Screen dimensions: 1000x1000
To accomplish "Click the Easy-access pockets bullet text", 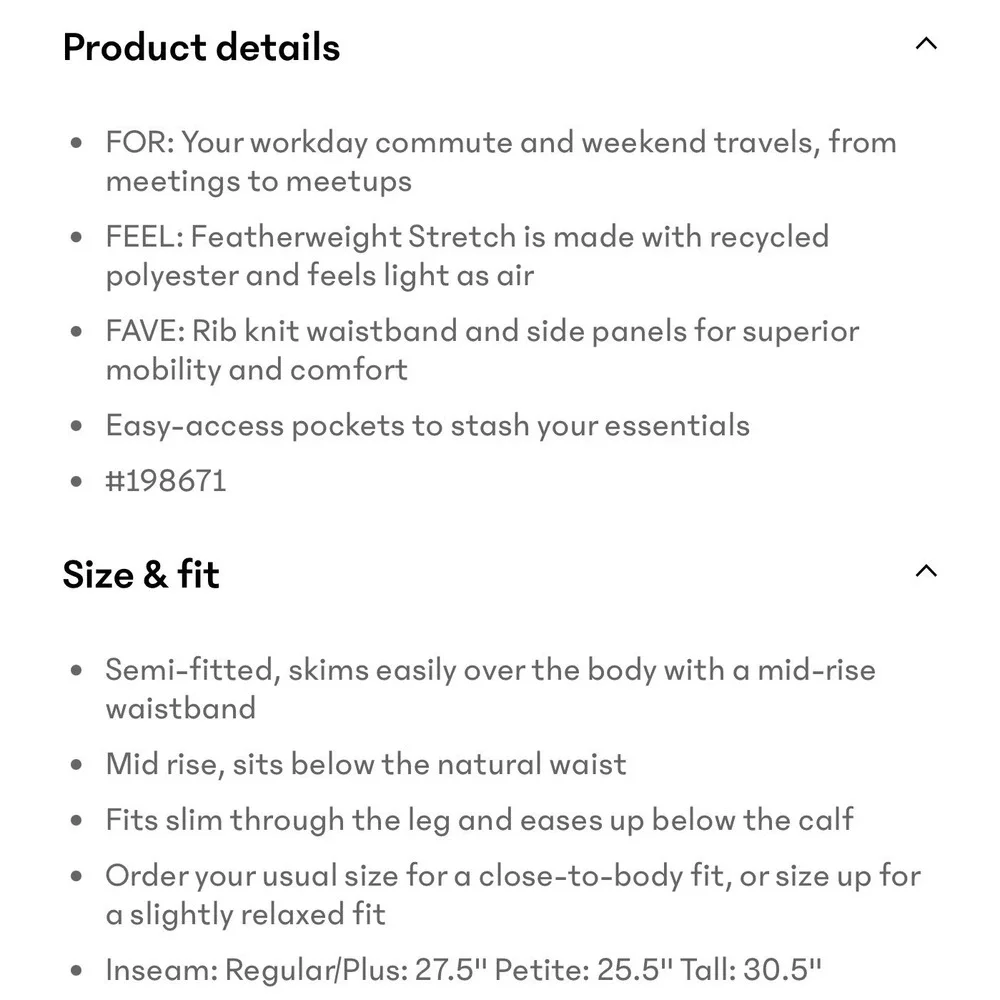I will pos(428,425).
